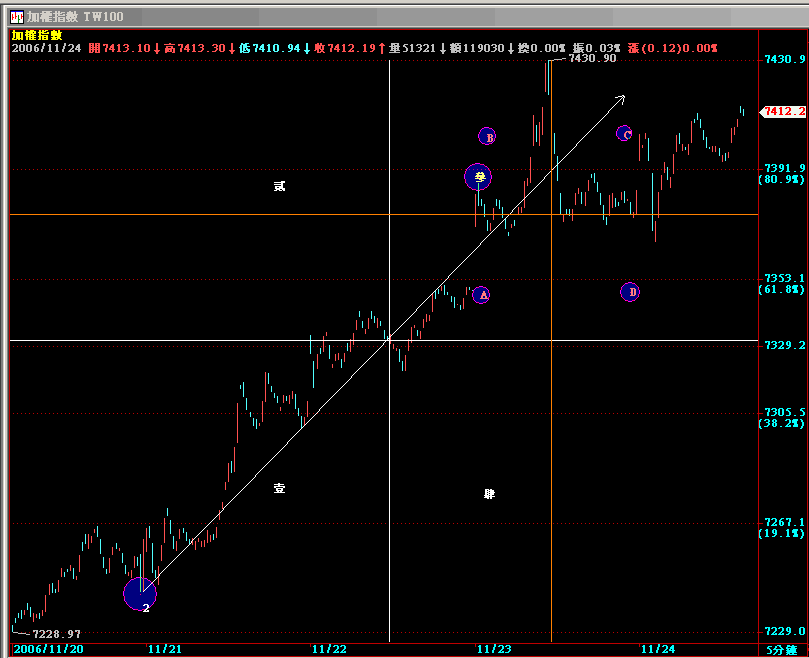Click the circle marker labeled C
The height and width of the screenshot is (658, 809).
click(x=625, y=133)
